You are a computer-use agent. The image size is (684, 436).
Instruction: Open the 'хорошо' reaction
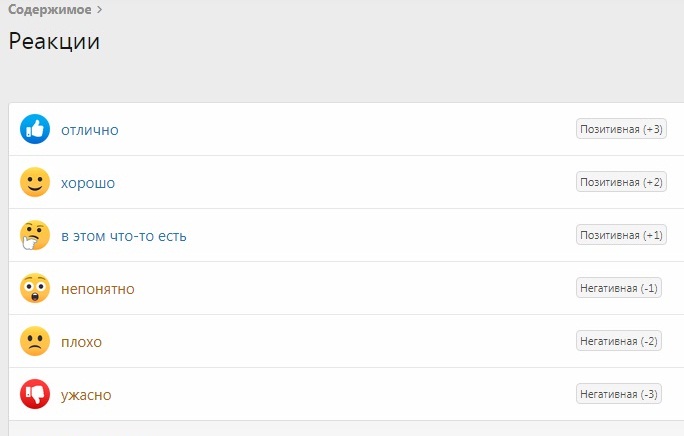88,183
